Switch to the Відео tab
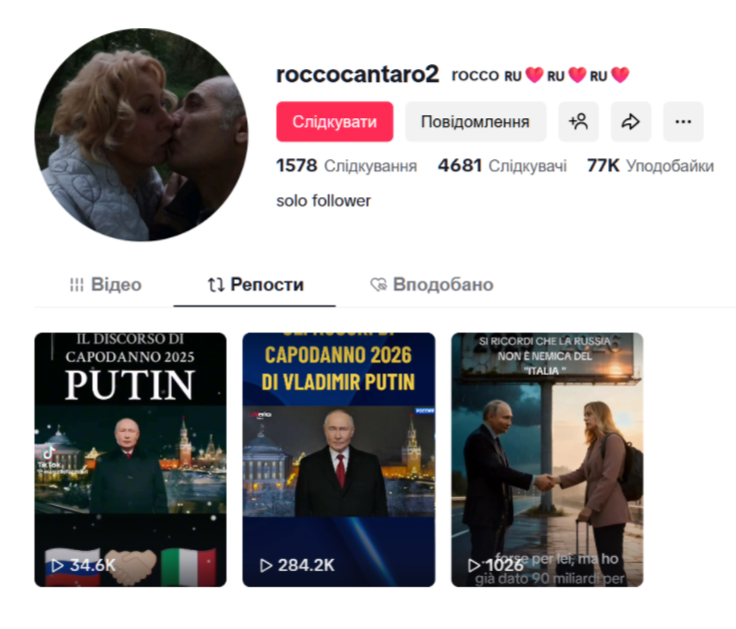This screenshot has width=736, height=629. point(105,285)
